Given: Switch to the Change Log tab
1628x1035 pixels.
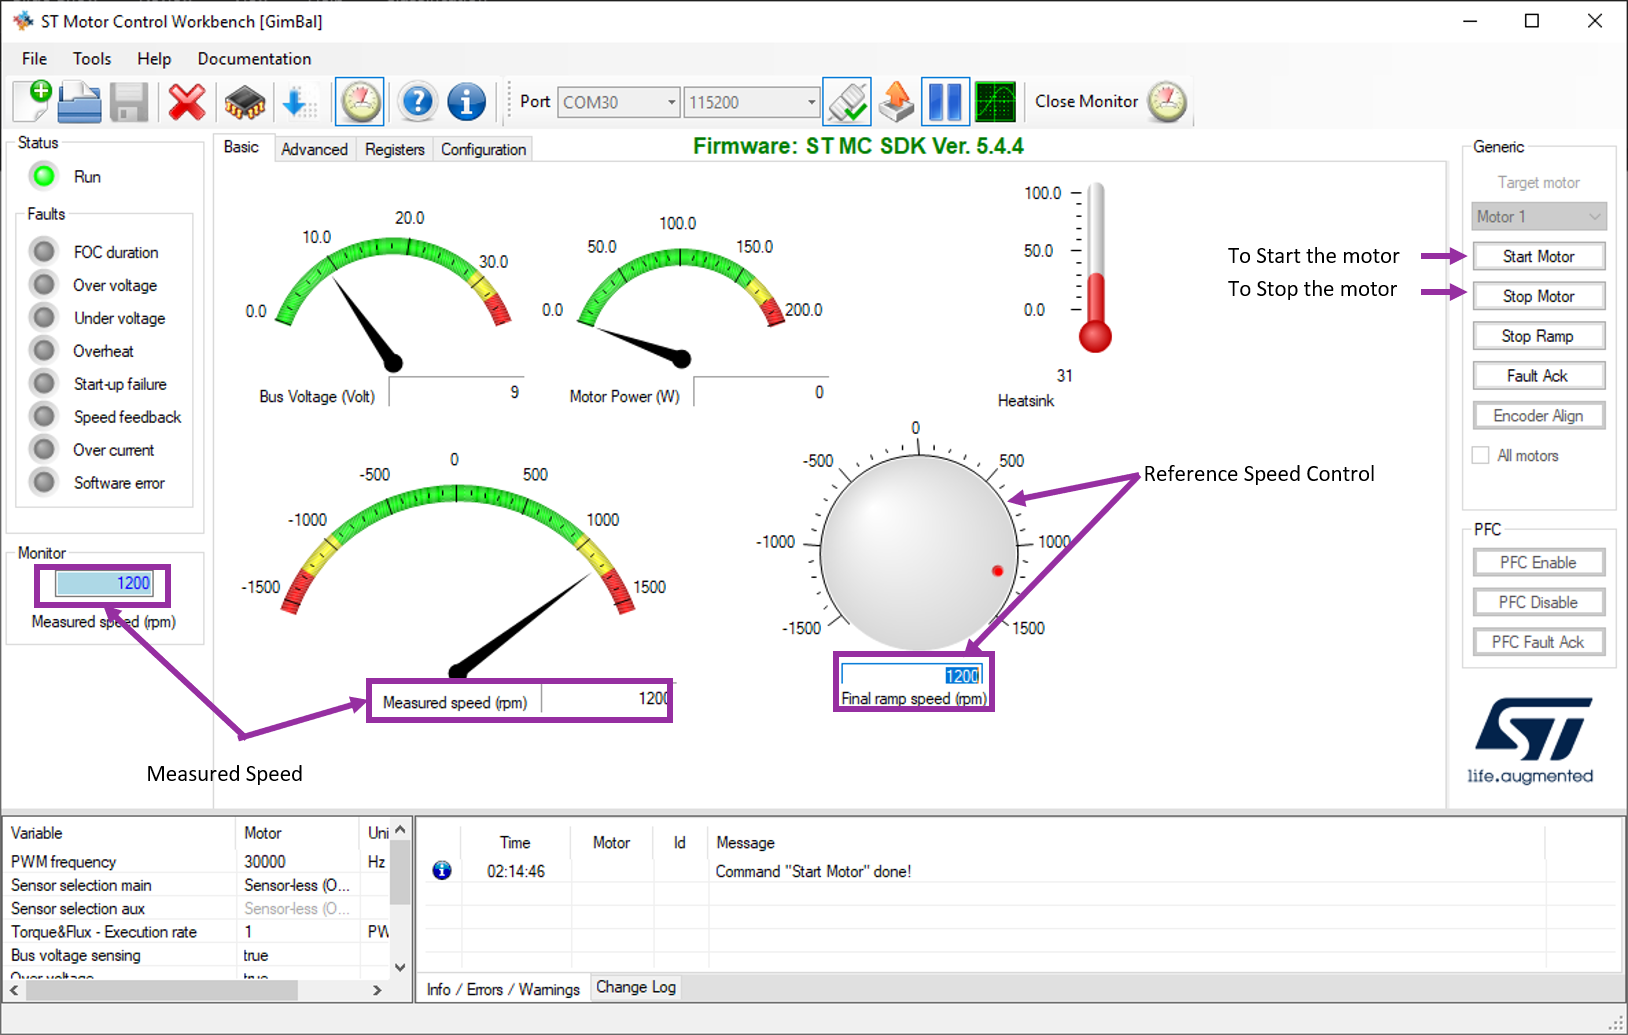Looking at the screenshot, I should [636, 987].
